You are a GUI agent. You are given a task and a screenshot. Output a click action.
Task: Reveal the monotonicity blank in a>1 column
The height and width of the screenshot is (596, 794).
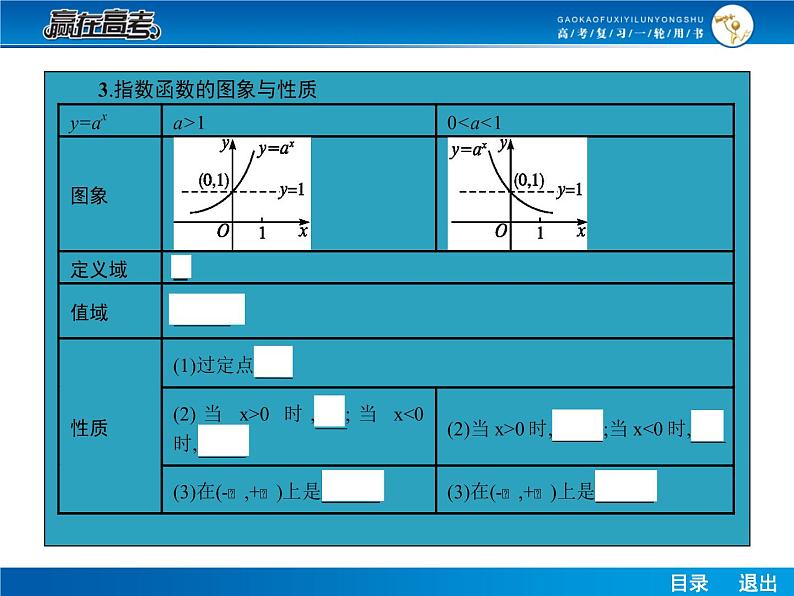(353, 486)
